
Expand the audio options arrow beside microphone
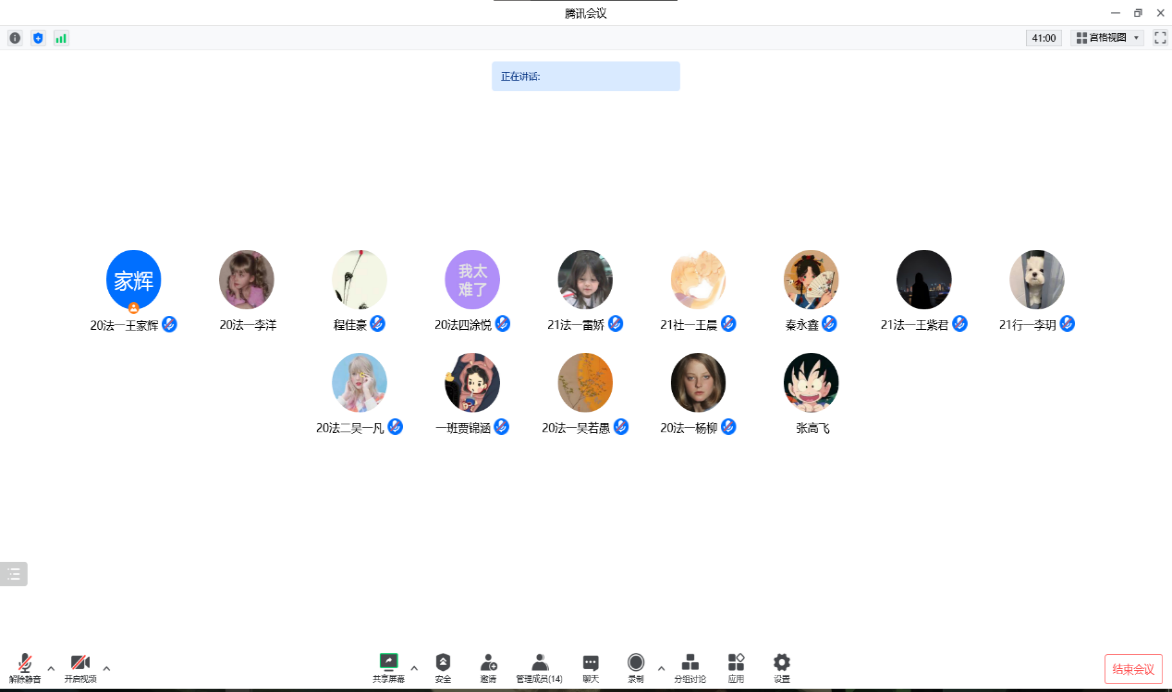pos(51,668)
